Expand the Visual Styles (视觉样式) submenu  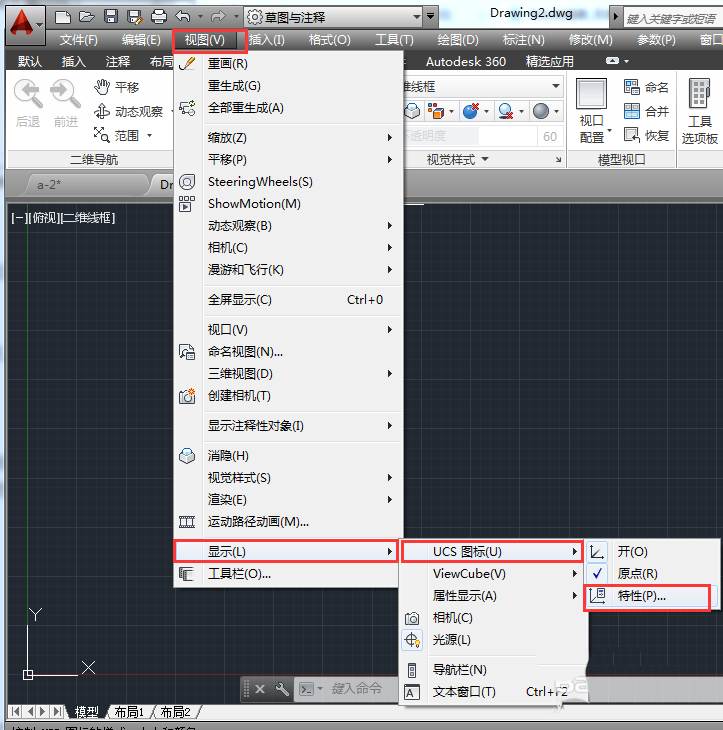click(287, 478)
